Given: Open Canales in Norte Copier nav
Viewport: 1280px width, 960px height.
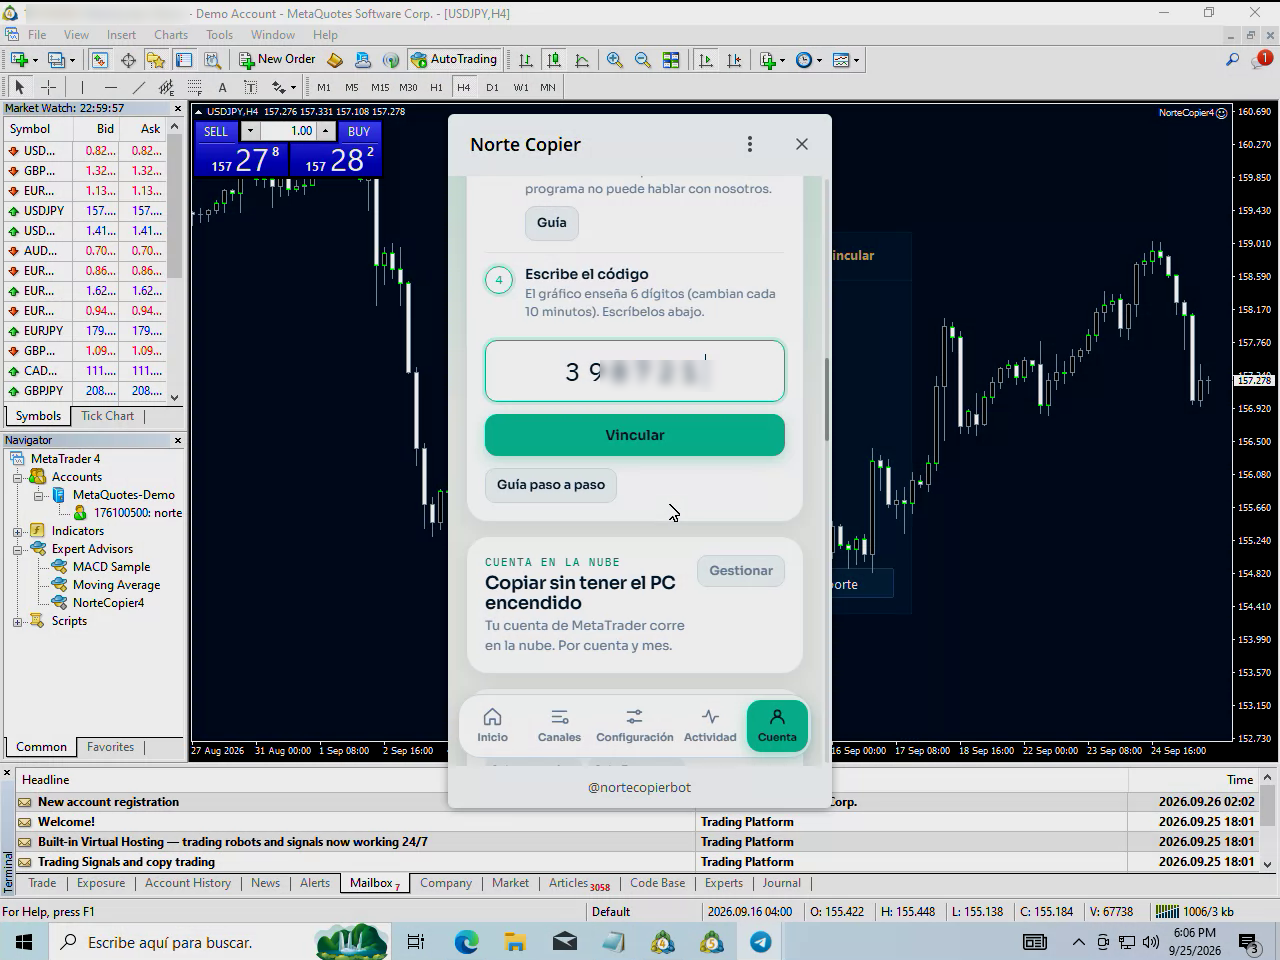Looking at the screenshot, I should click(559, 725).
